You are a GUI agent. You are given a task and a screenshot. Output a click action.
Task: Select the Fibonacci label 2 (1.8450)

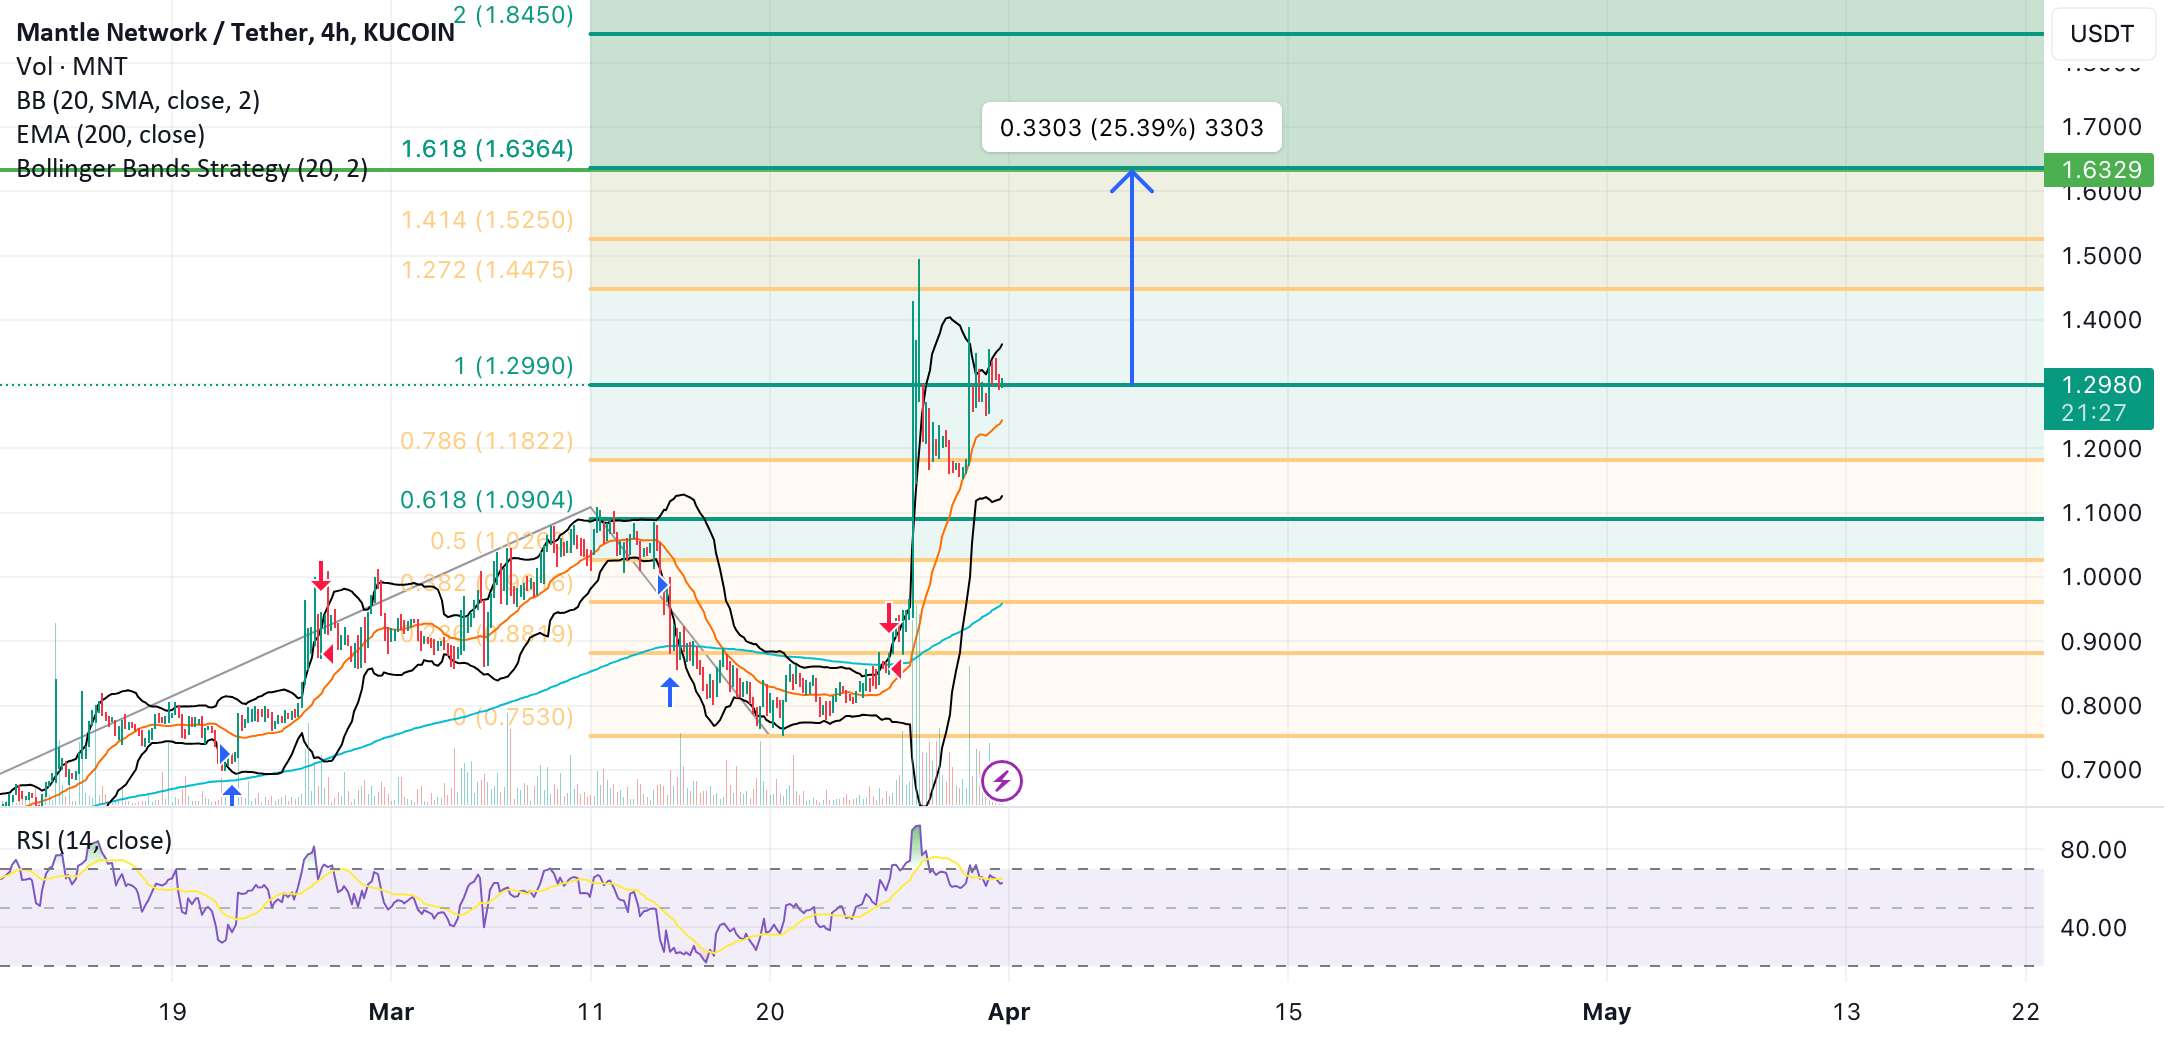pos(514,14)
